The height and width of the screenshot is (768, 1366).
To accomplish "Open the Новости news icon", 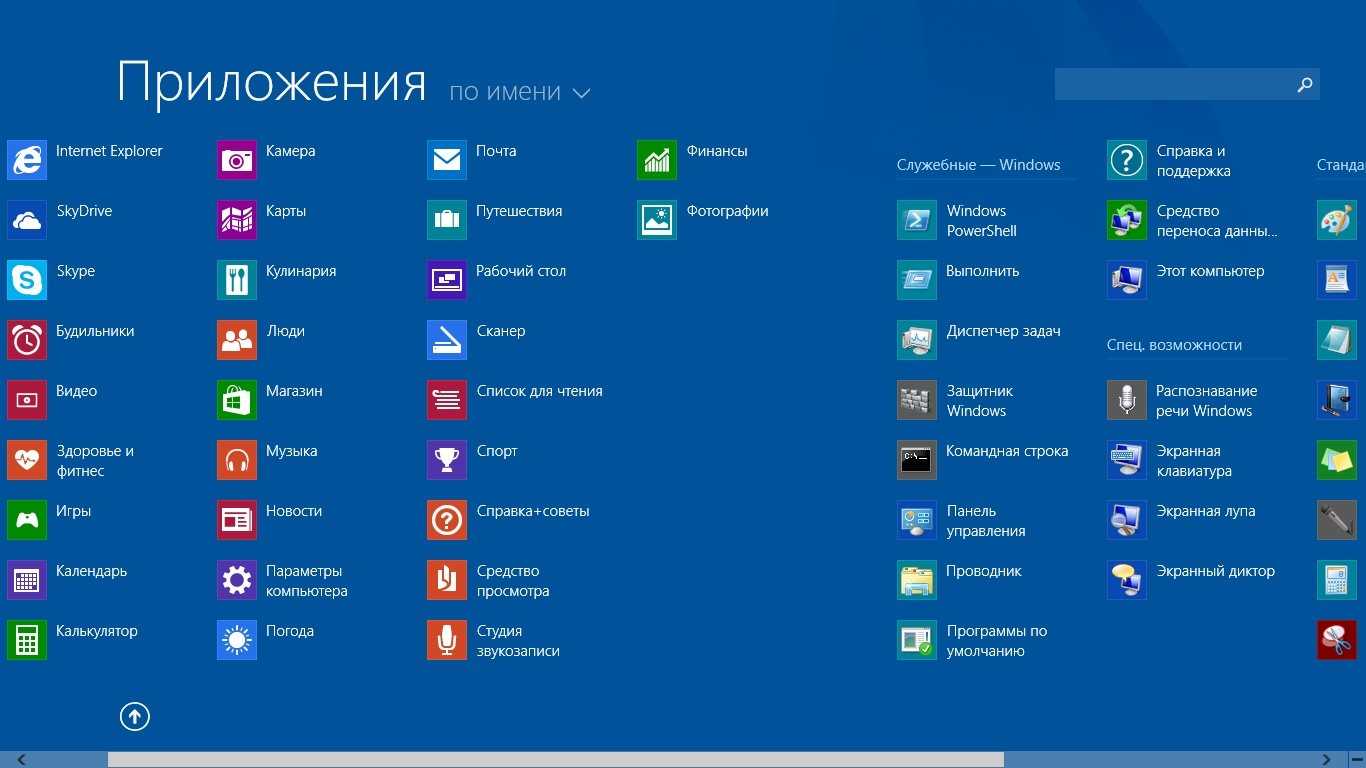I will tap(237, 520).
